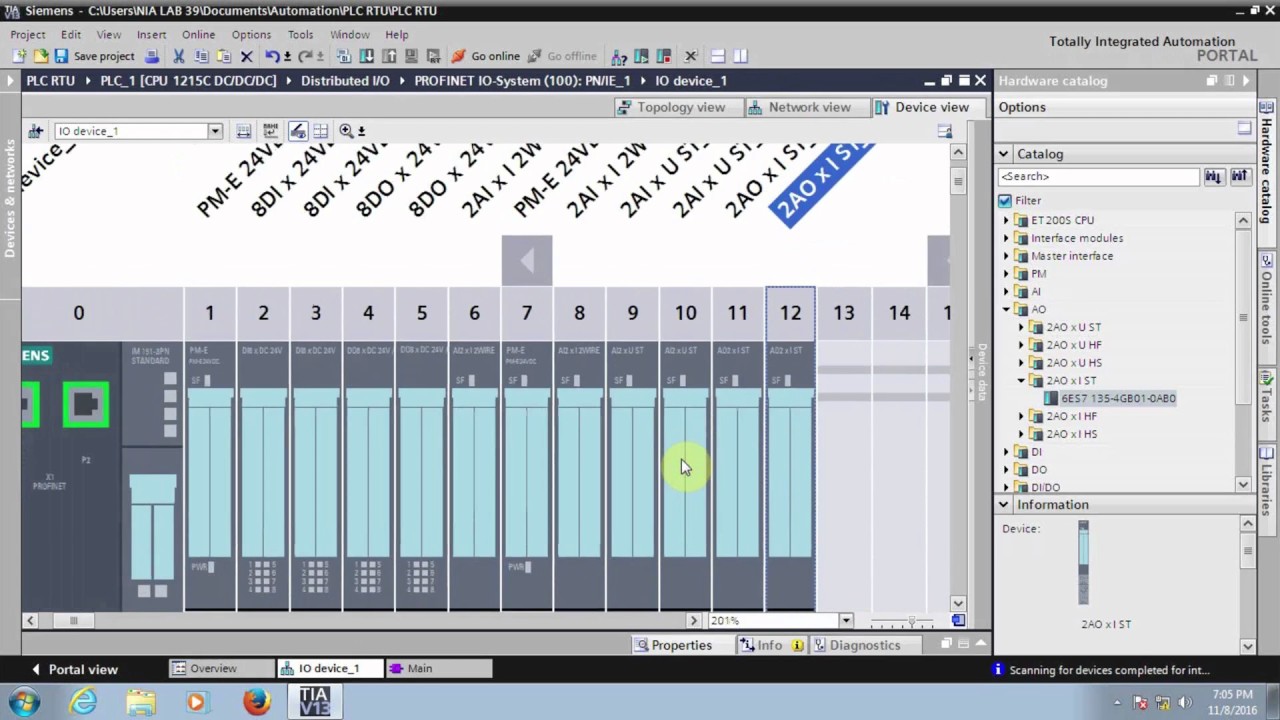Compile the project icon
The width and height of the screenshot is (1280, 720).
pyautogui.click(x=344, y=56)
